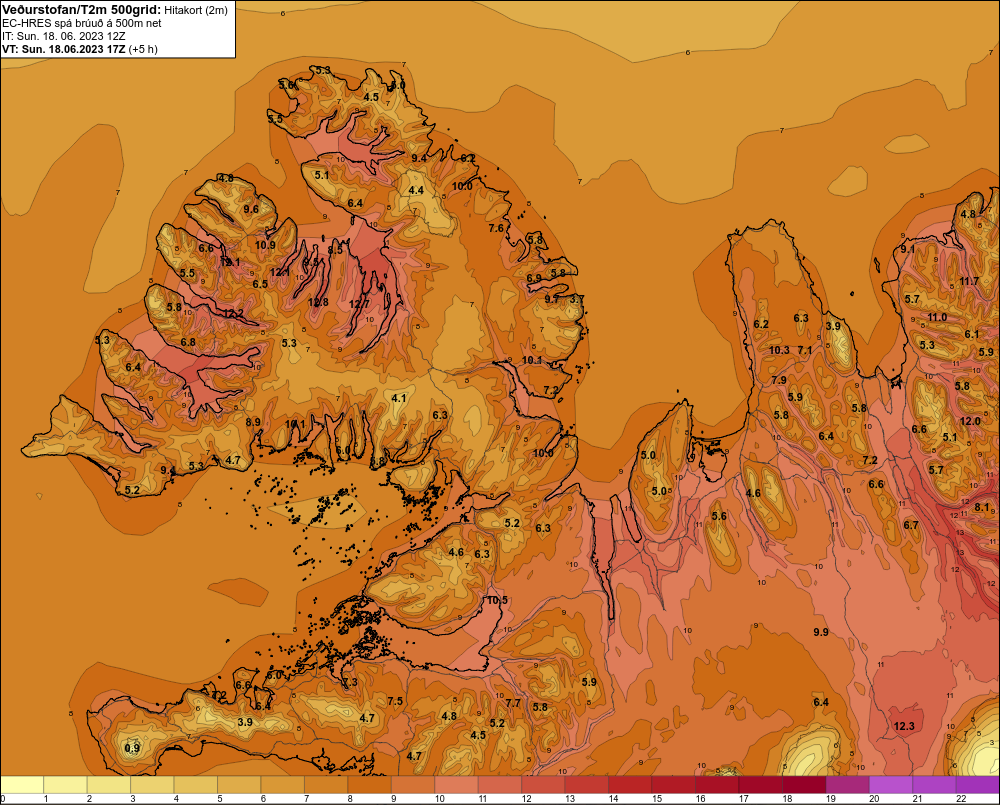Click the legend swatch between 8 and 9

click(370, 785)
